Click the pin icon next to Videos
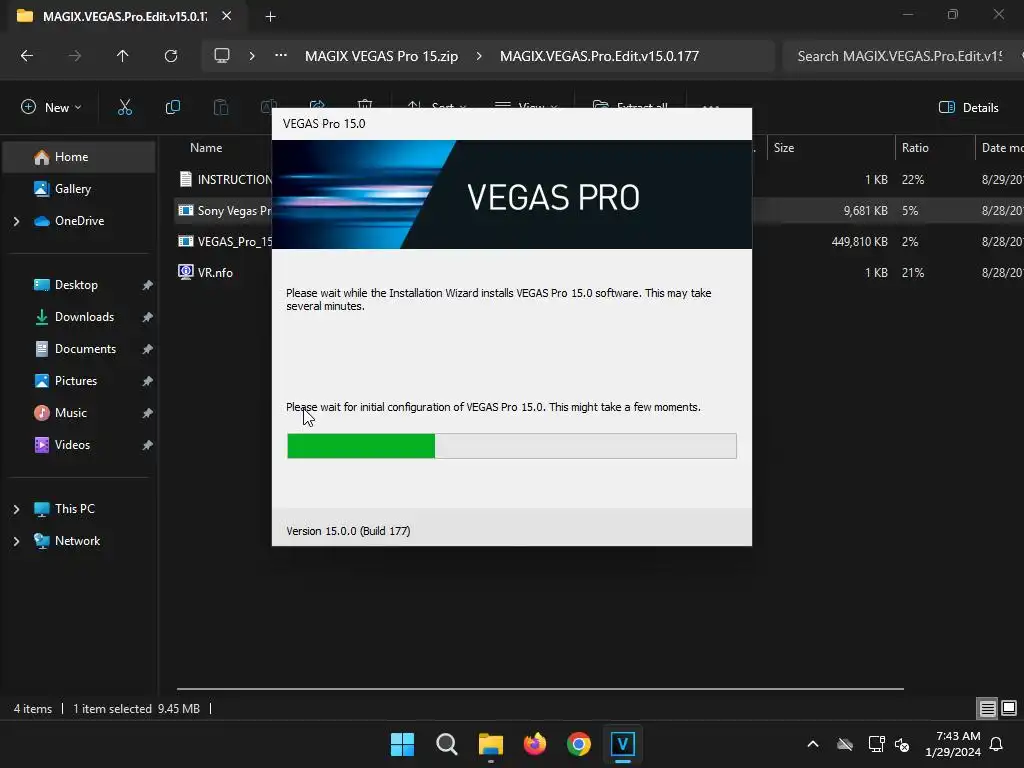 click(x=148, y=445)
